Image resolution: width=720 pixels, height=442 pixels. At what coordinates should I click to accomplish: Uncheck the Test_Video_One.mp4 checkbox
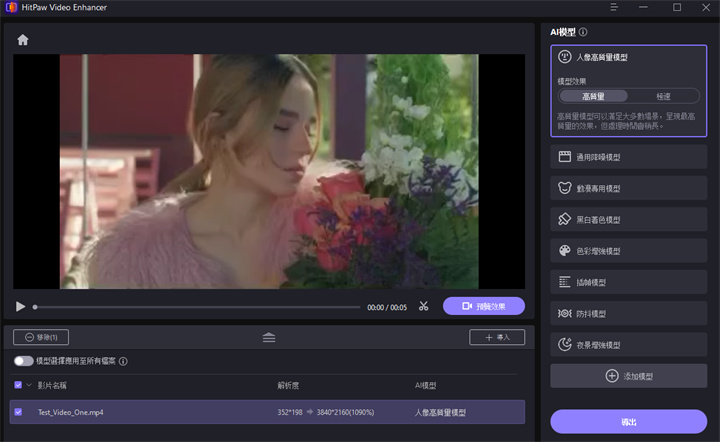click(x=18, y=411)
